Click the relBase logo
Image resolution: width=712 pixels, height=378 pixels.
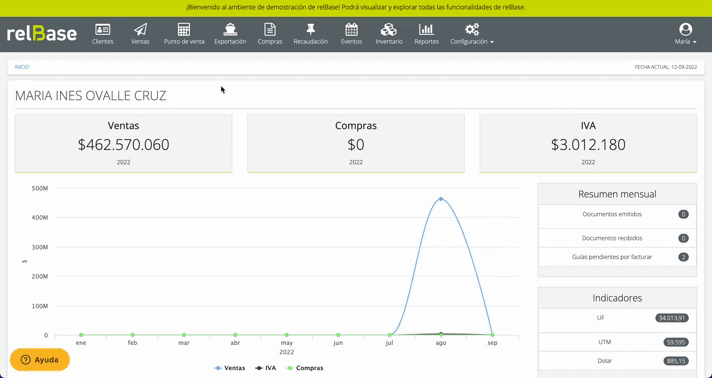(42, 34)
